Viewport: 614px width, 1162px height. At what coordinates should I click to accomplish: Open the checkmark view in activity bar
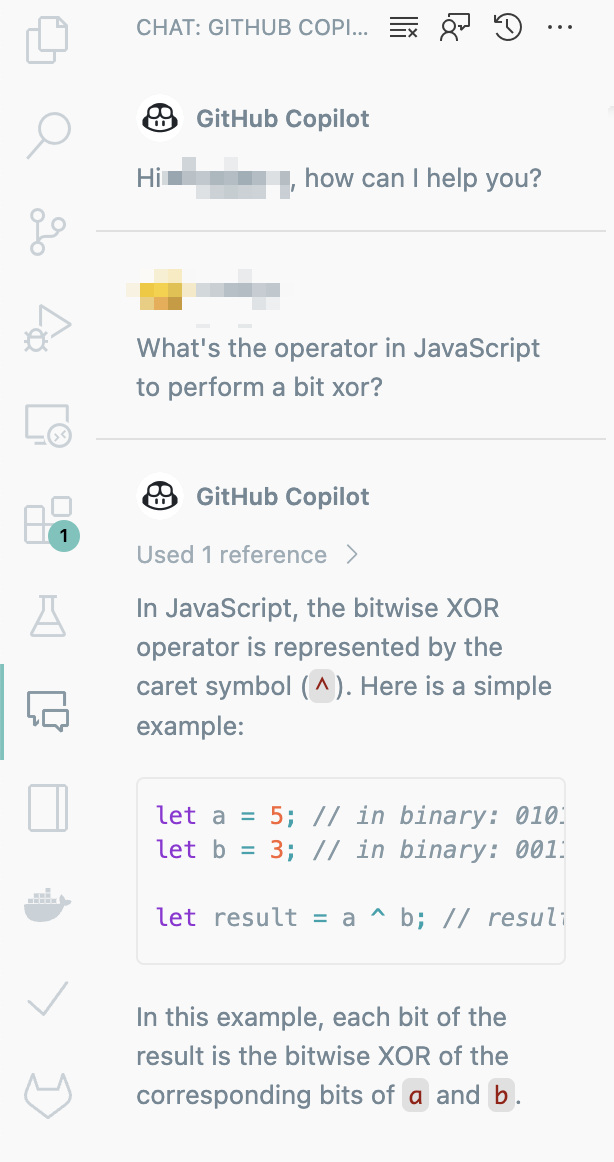pos(47,999)
